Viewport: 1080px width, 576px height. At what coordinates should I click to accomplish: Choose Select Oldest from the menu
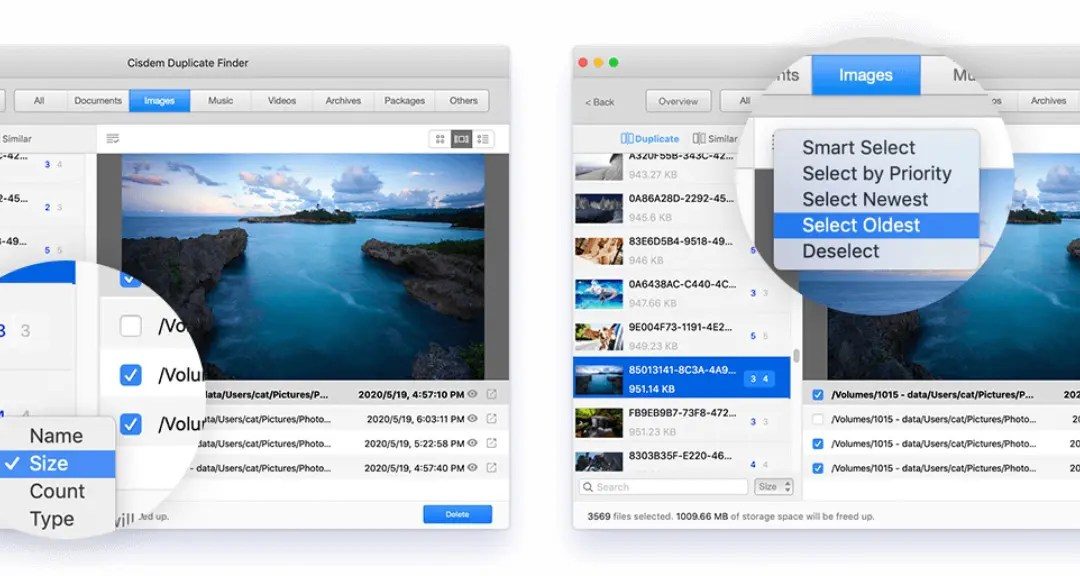(862, 225)
